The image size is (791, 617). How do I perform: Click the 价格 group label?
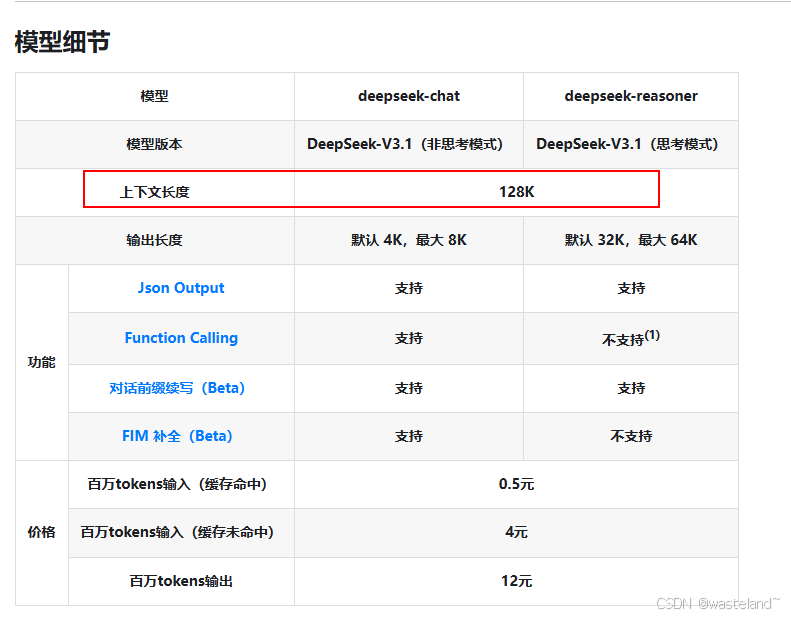tap(41, 532)
